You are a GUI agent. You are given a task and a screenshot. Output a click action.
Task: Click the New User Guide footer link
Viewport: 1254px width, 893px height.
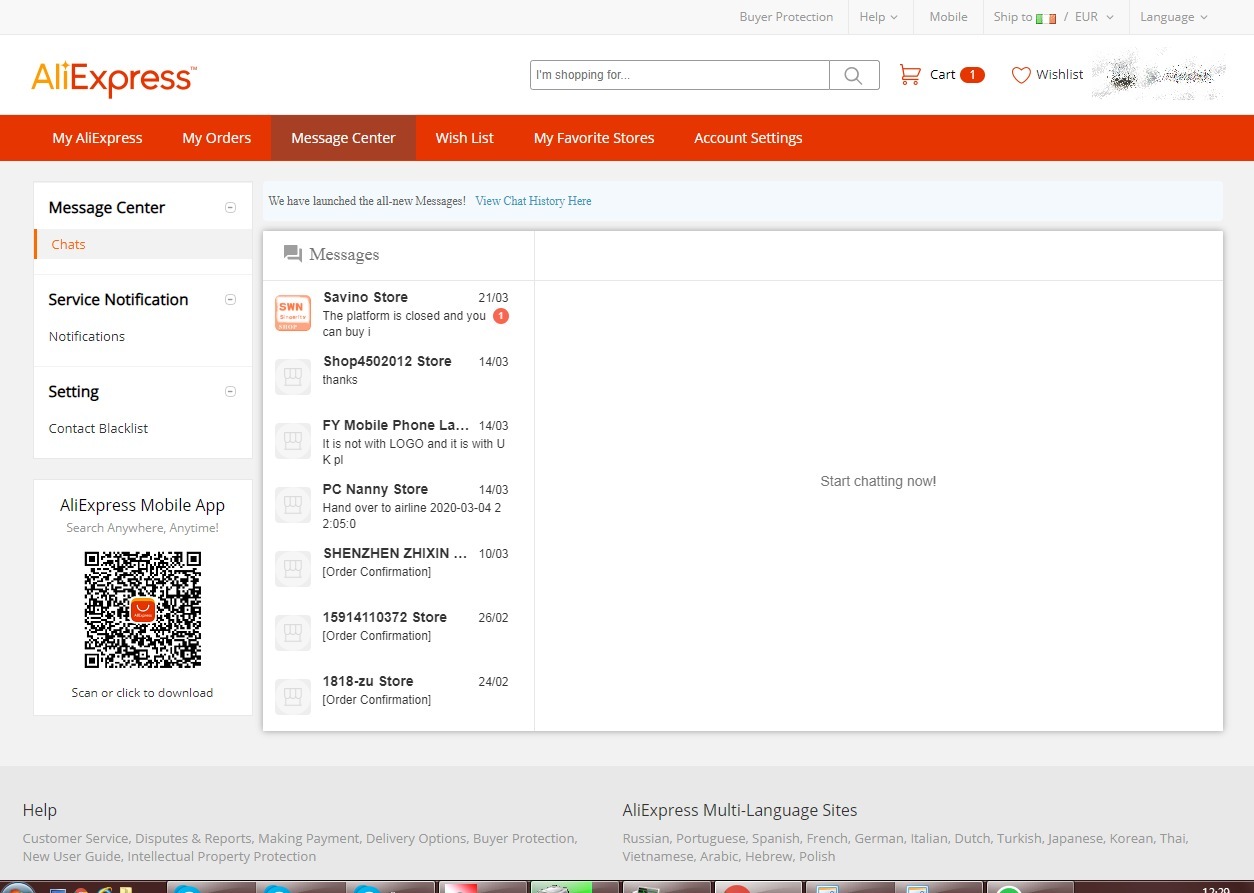click(71, 856)
